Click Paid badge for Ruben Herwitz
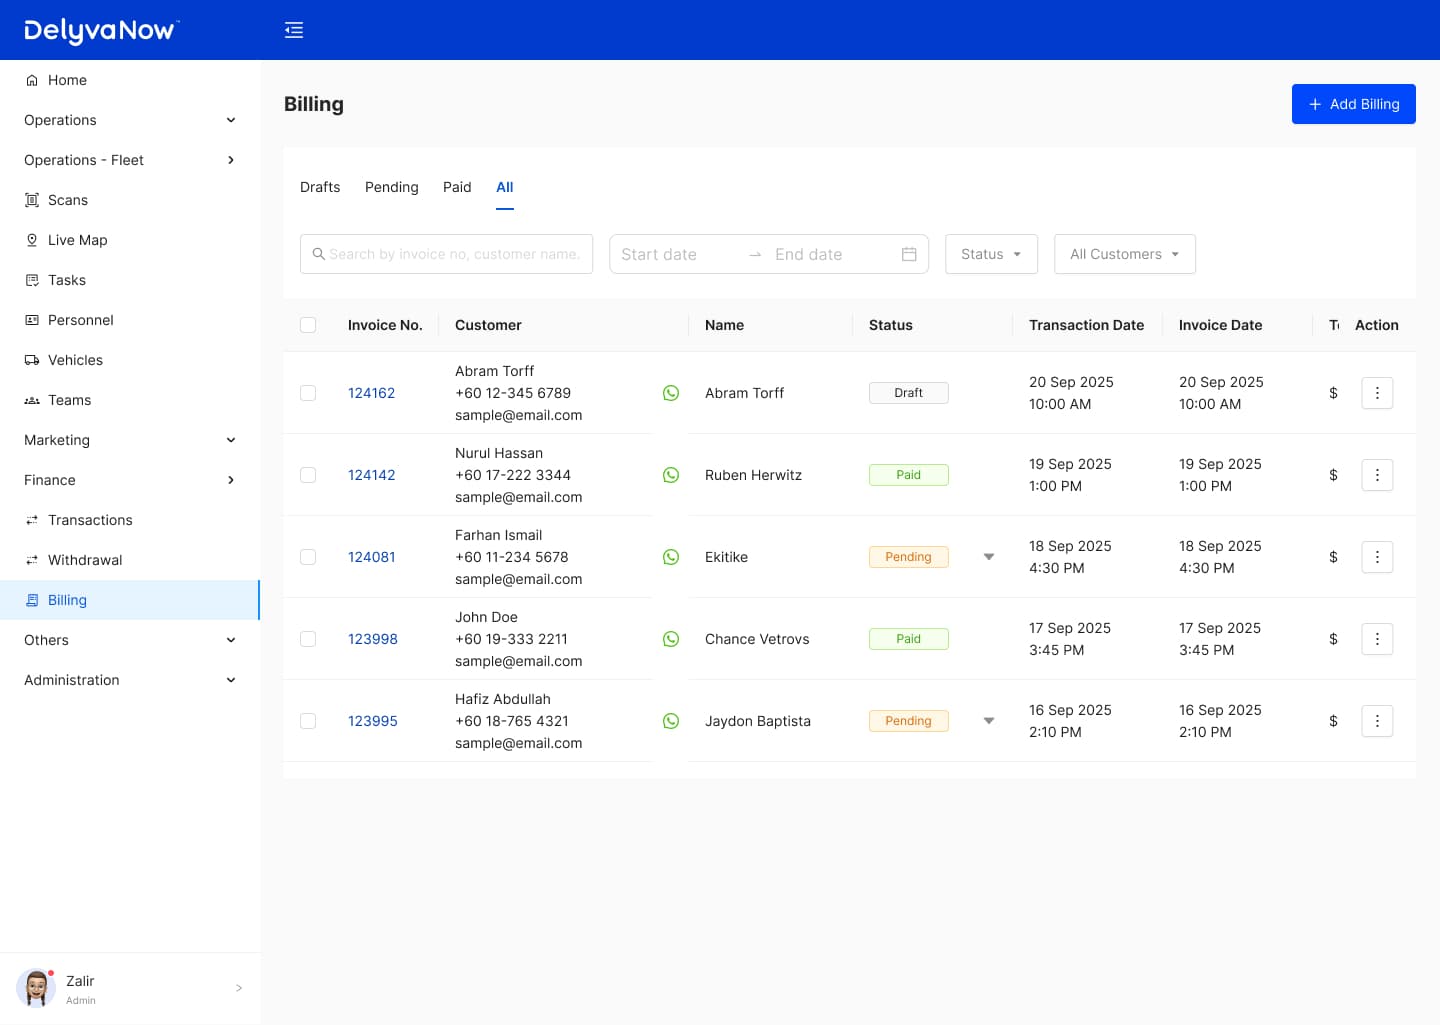 pyautogui.click(x=909, y=475)
